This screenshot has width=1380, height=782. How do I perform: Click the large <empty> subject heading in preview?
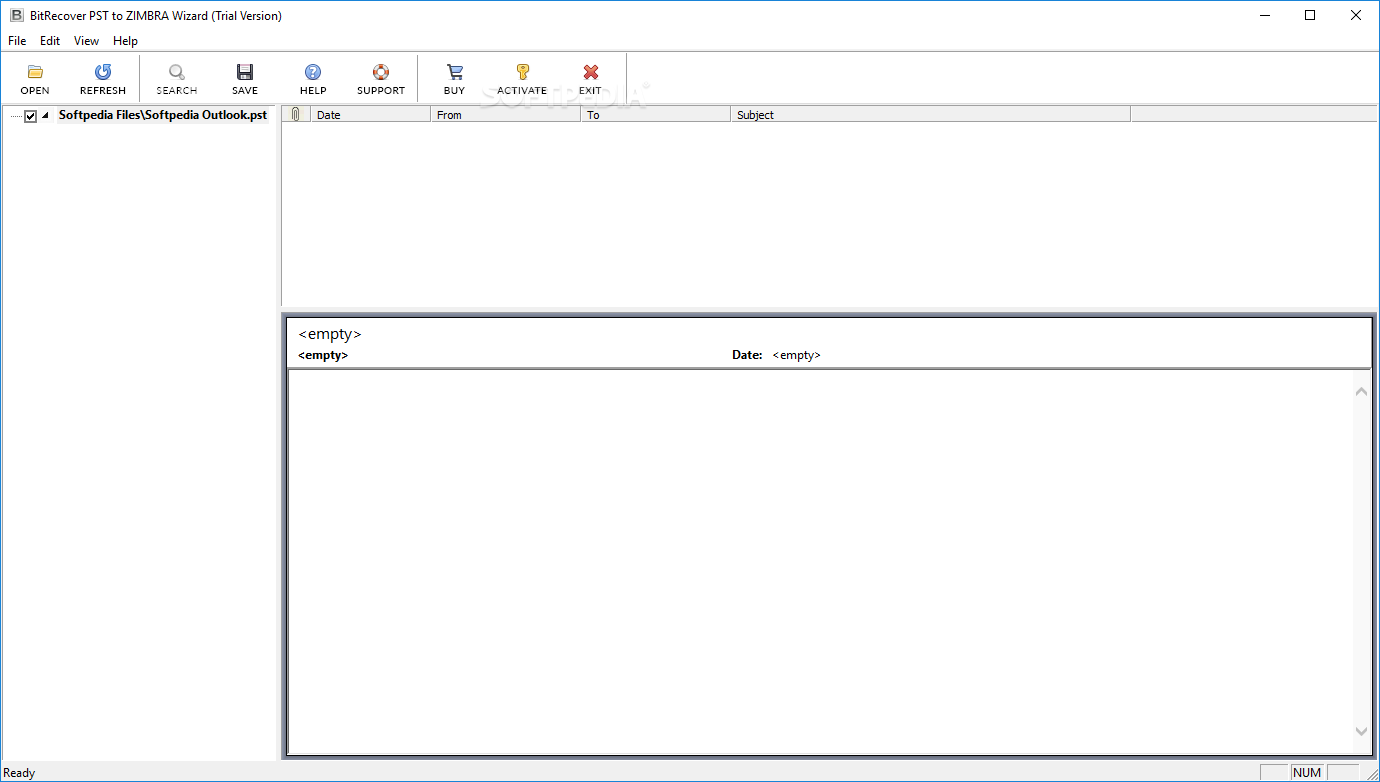point(330,334)
